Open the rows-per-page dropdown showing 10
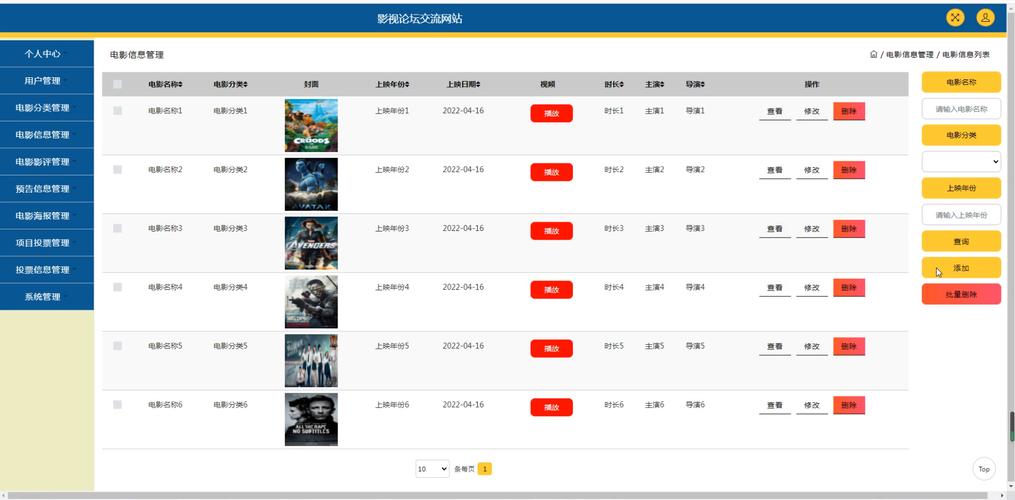 pos(432,469)
